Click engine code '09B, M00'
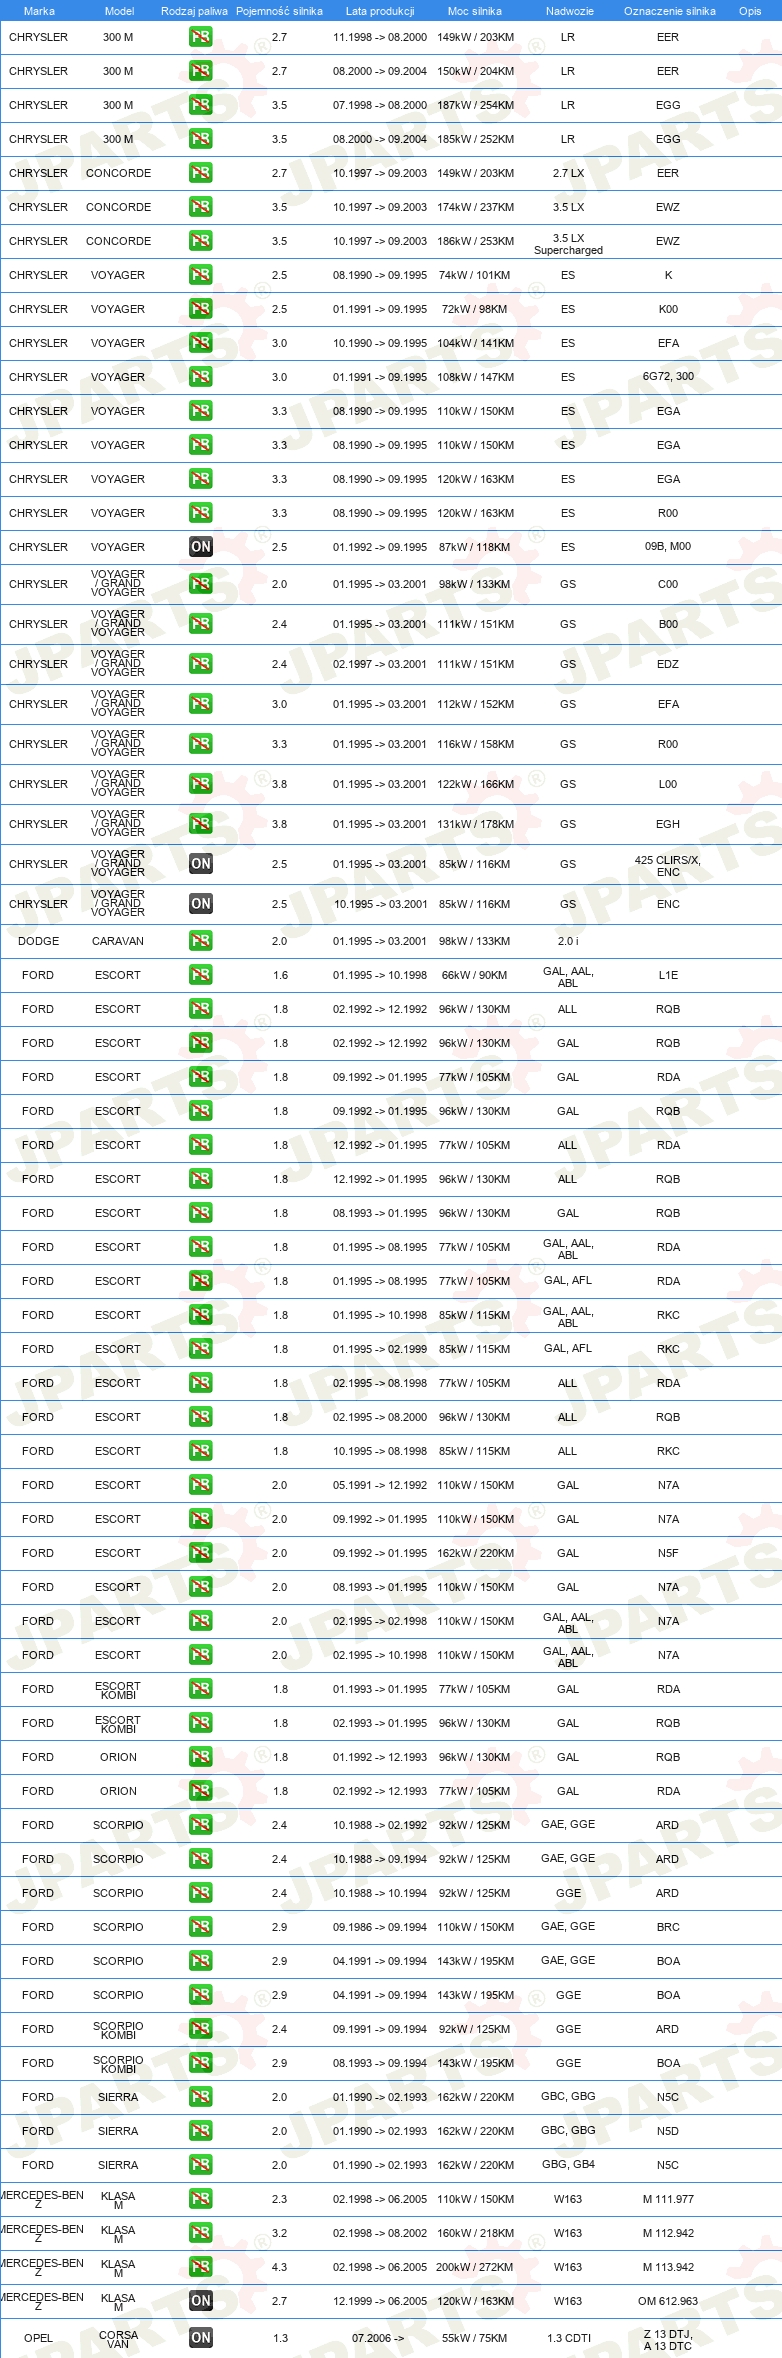The height and width of the screenshot is (2358, 782). click(668, 546)
